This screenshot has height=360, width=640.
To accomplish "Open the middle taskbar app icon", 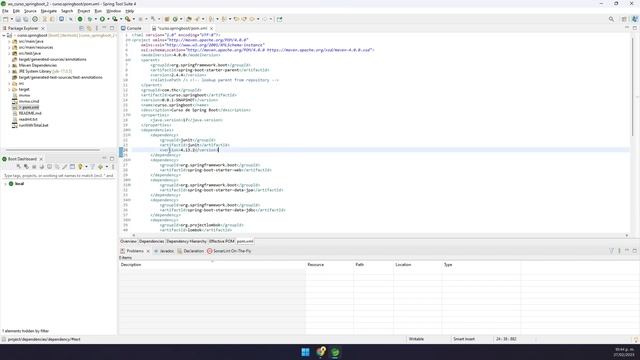I will pyautogui.click(x=320, y=352).
